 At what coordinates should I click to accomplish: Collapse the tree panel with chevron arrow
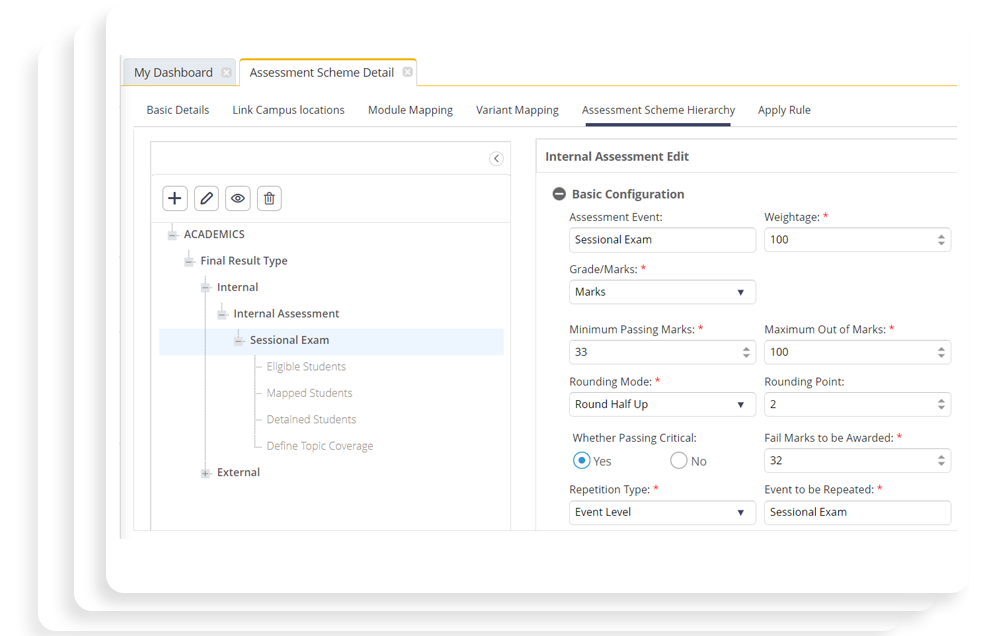pos(496,158)
